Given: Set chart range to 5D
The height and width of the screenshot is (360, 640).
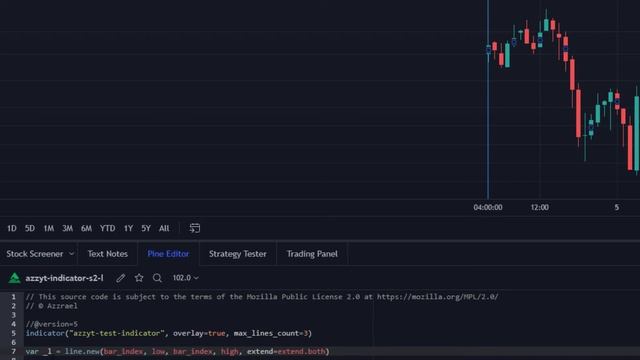Looking at the screenshot, I should pyautogui.click(x=30, y=228).
